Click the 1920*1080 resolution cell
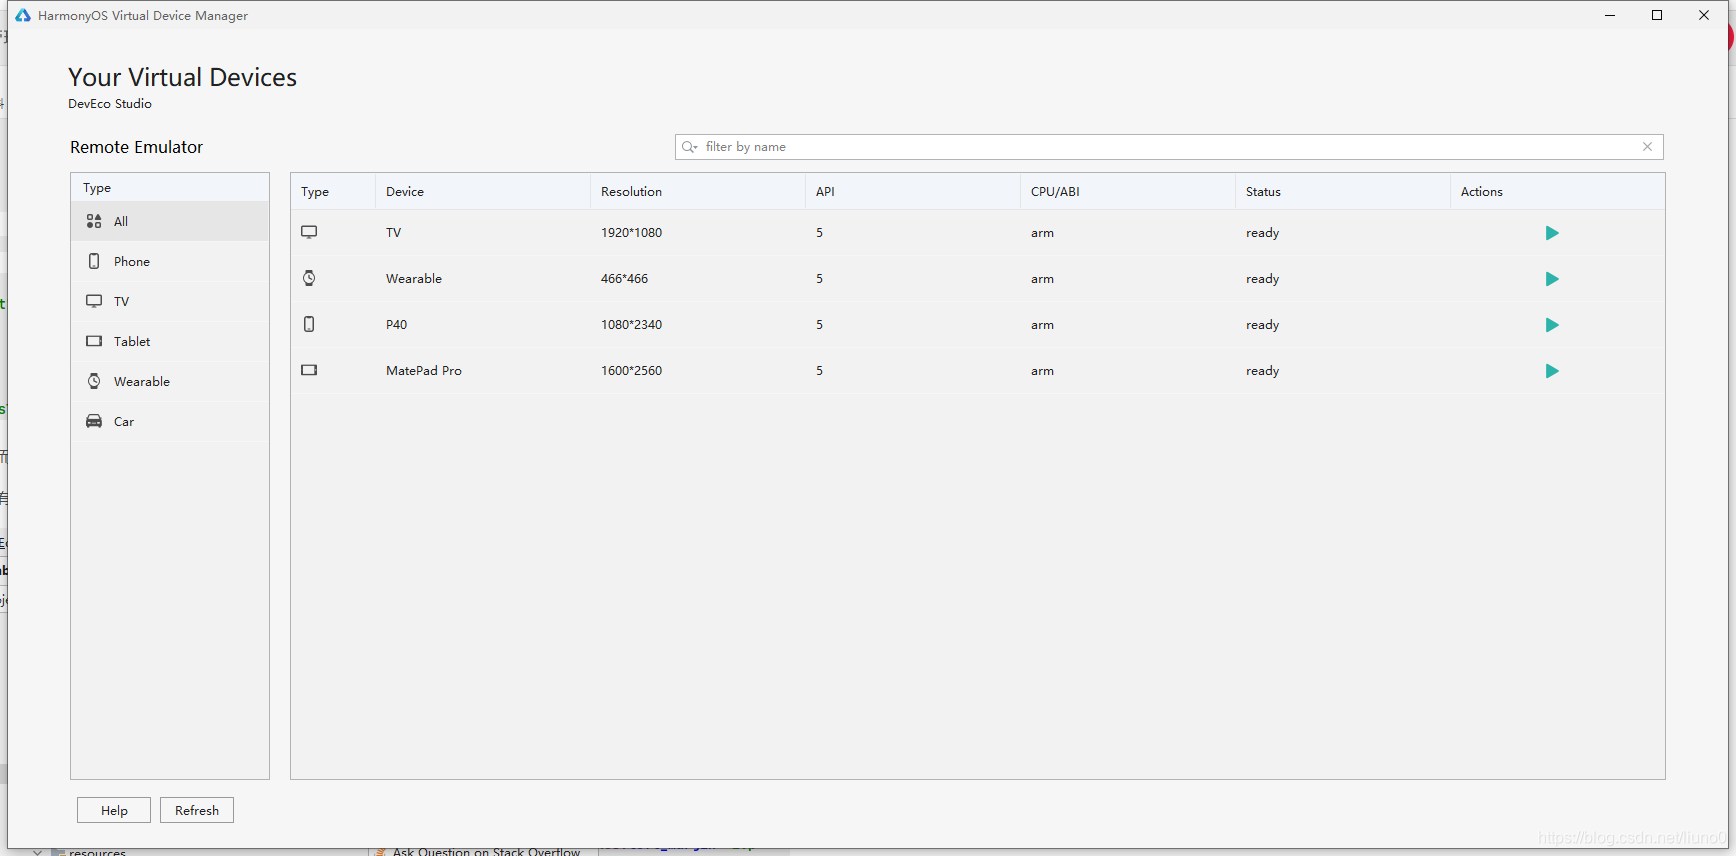The width and height of the screenshot is (1736, 856). pyautogui.click(x=631, y=233)
